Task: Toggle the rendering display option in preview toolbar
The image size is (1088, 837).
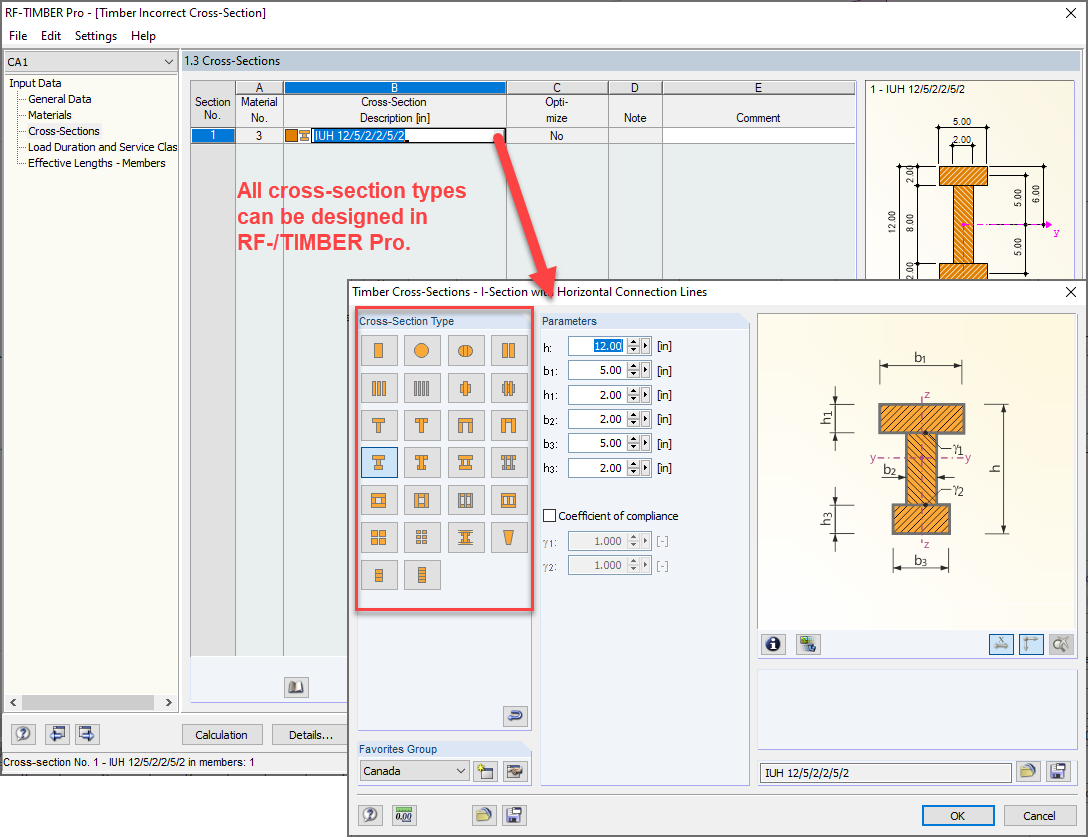Action: [x=808, y=644]
